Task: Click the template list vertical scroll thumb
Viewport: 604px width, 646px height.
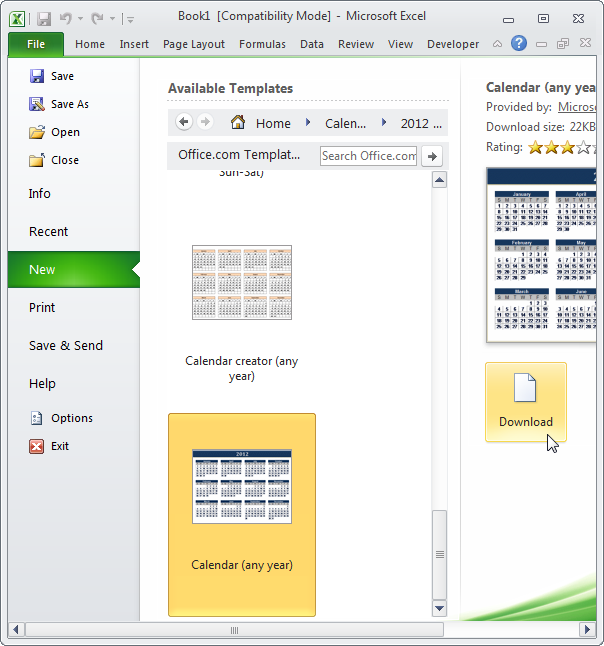Action: coord(440,555)
